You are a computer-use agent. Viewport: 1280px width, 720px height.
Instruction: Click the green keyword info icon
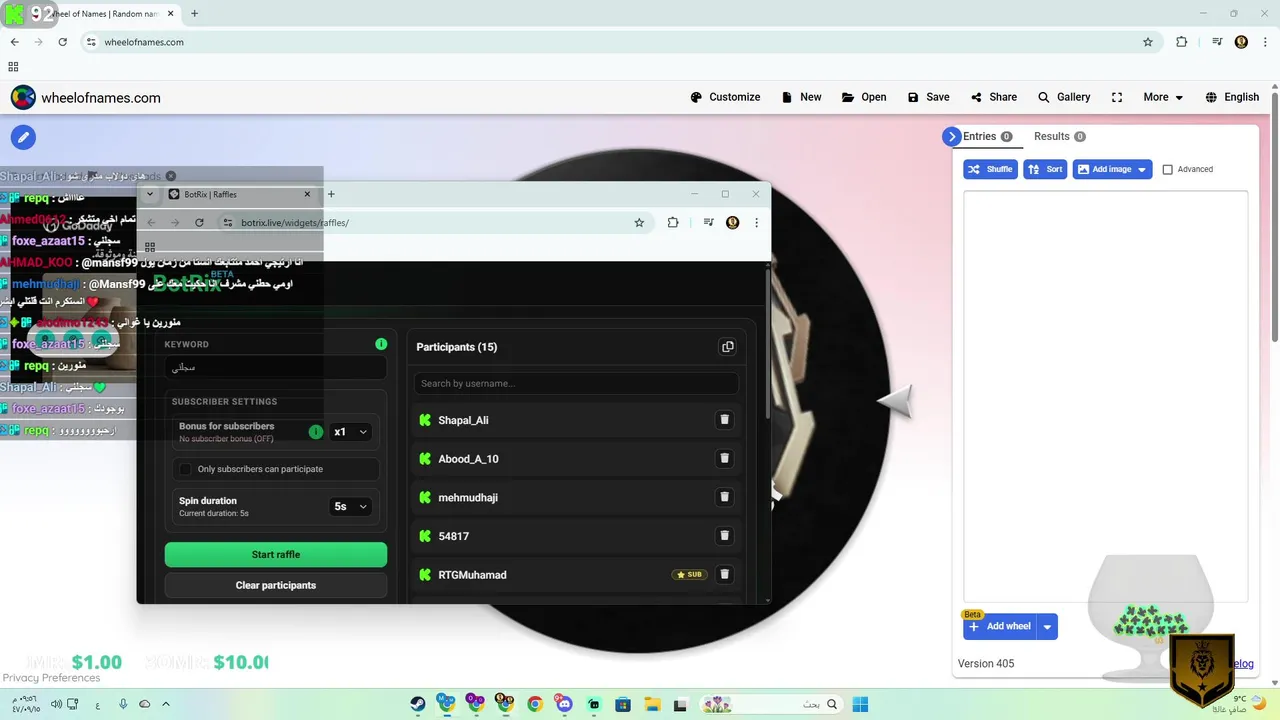click(x=381, y=344)
